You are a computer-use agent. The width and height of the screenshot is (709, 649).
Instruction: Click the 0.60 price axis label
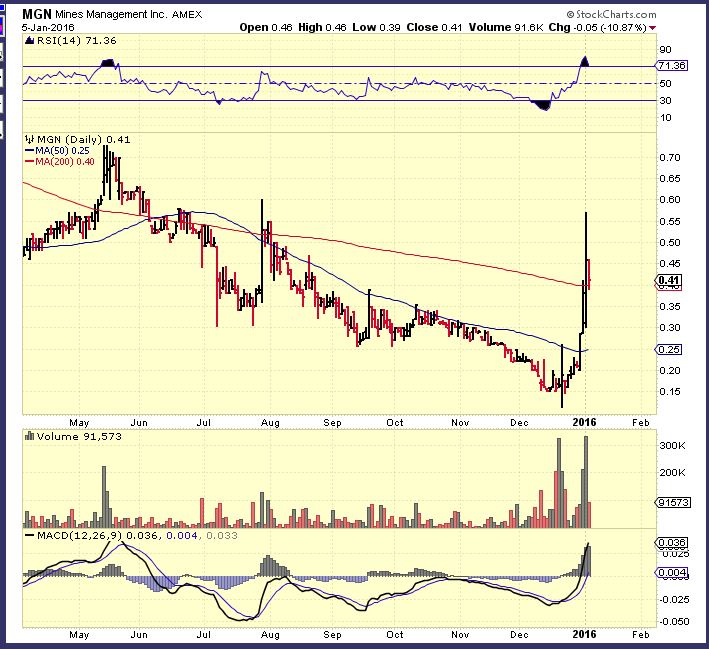click(670, 199)
